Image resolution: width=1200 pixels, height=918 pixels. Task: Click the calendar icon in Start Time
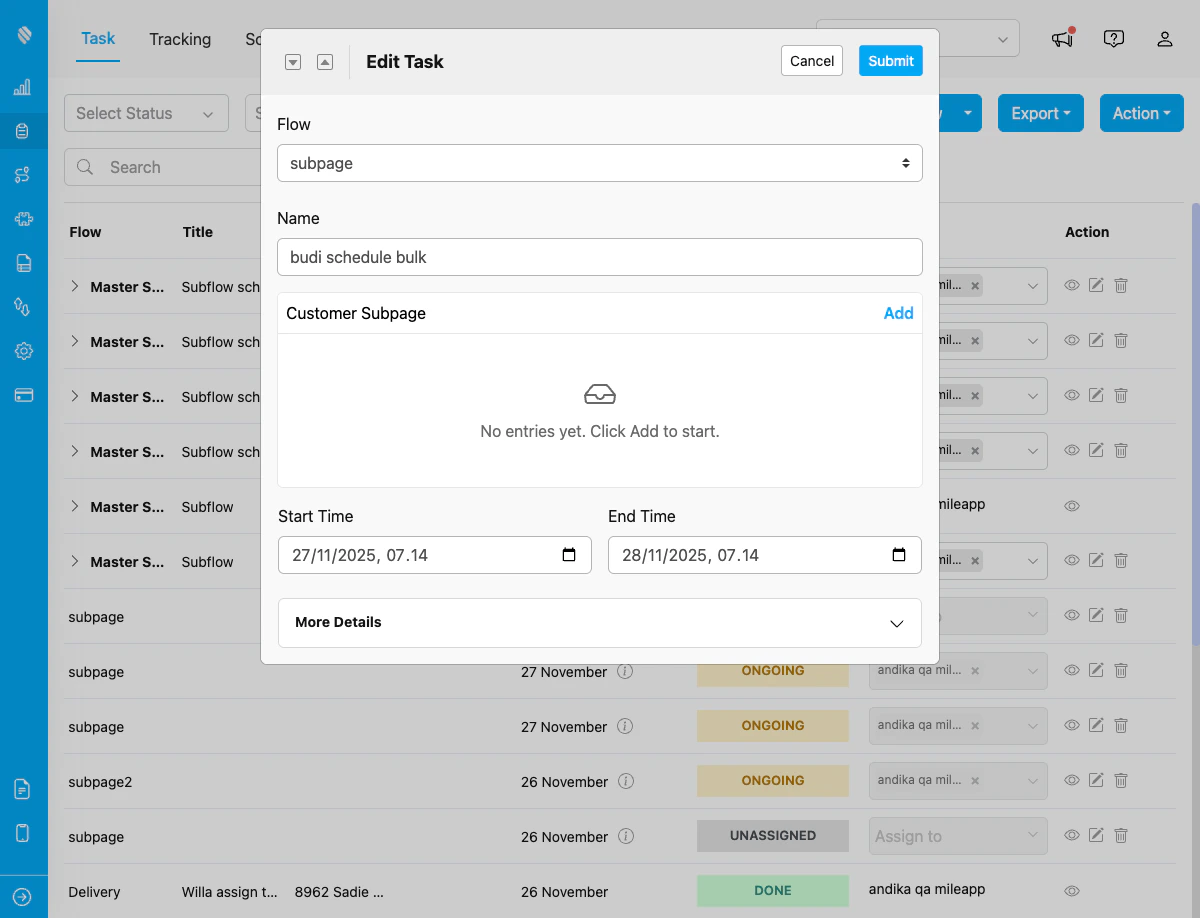pyautogui.click(x=569, y=555)
